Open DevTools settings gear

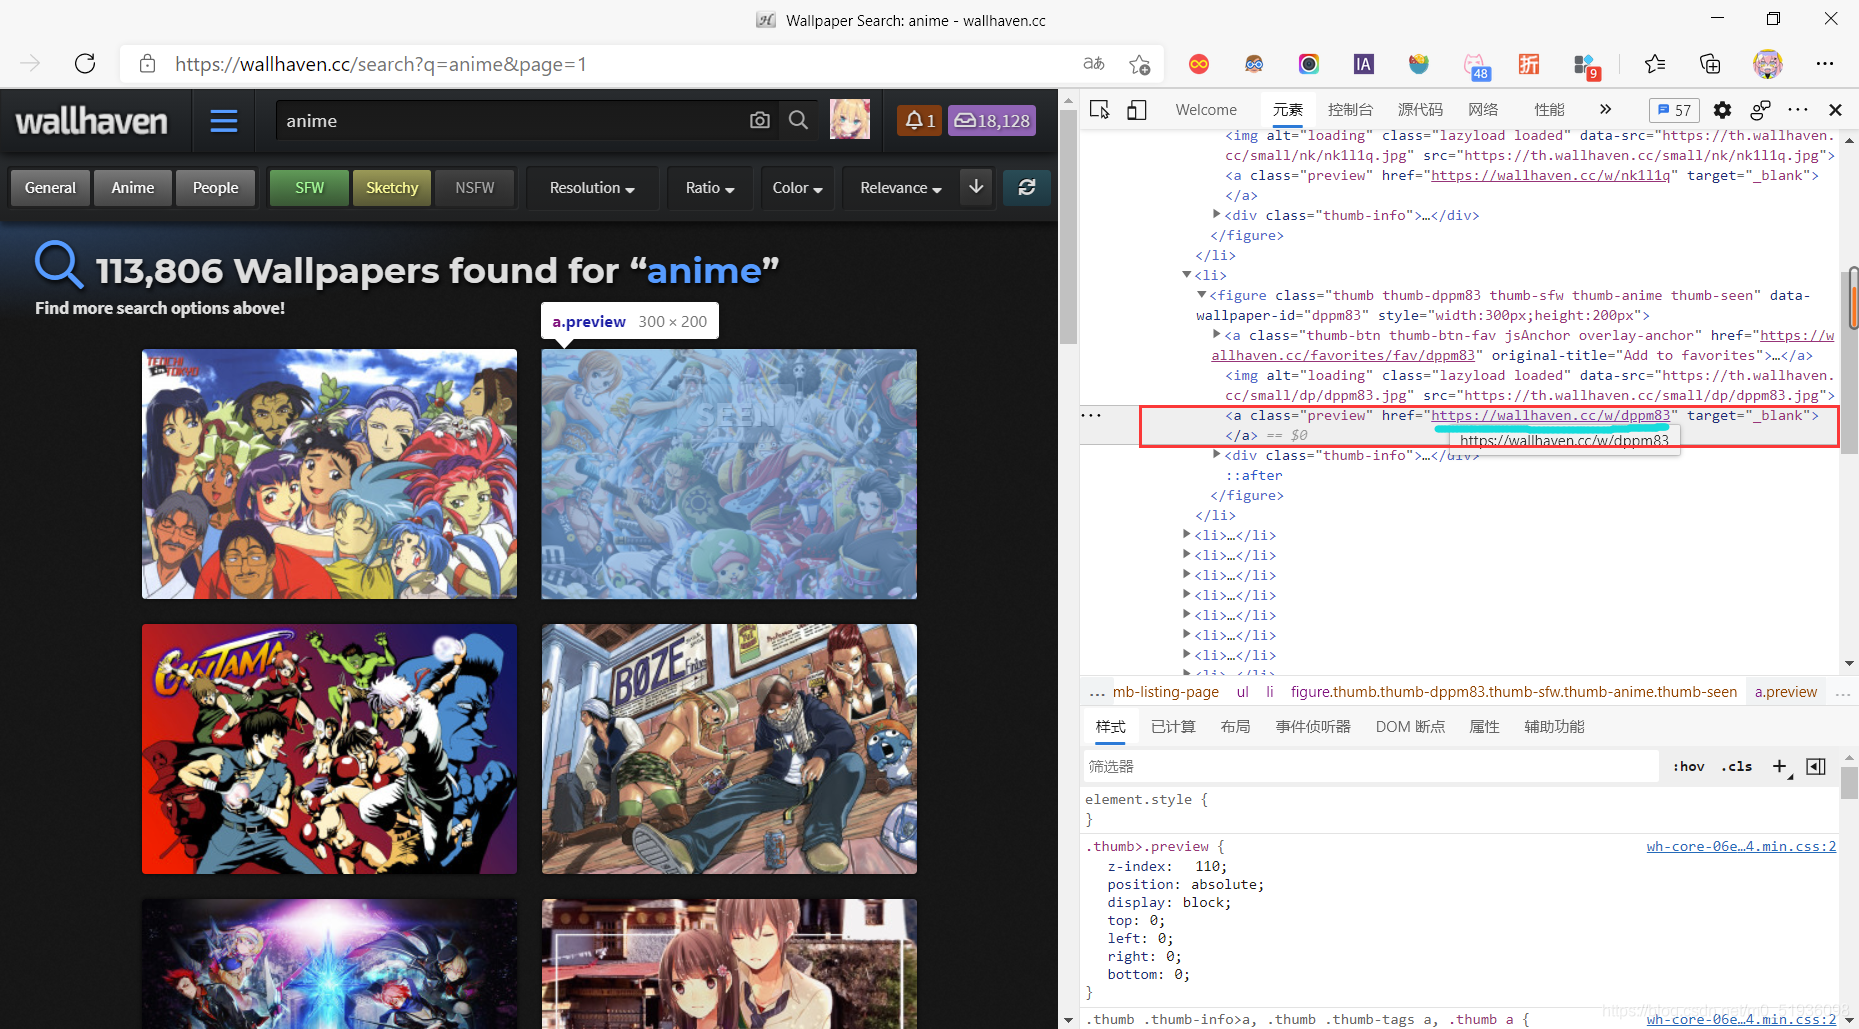(1722, 110)
